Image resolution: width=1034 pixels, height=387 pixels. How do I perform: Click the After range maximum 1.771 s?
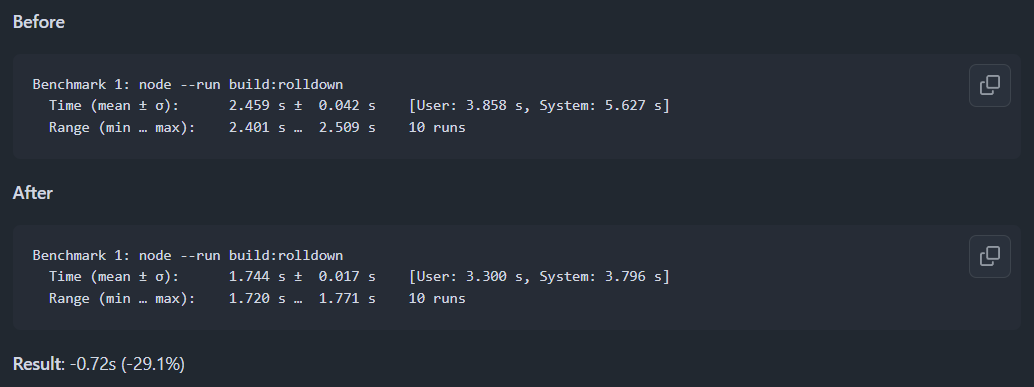tap(348, 298)
